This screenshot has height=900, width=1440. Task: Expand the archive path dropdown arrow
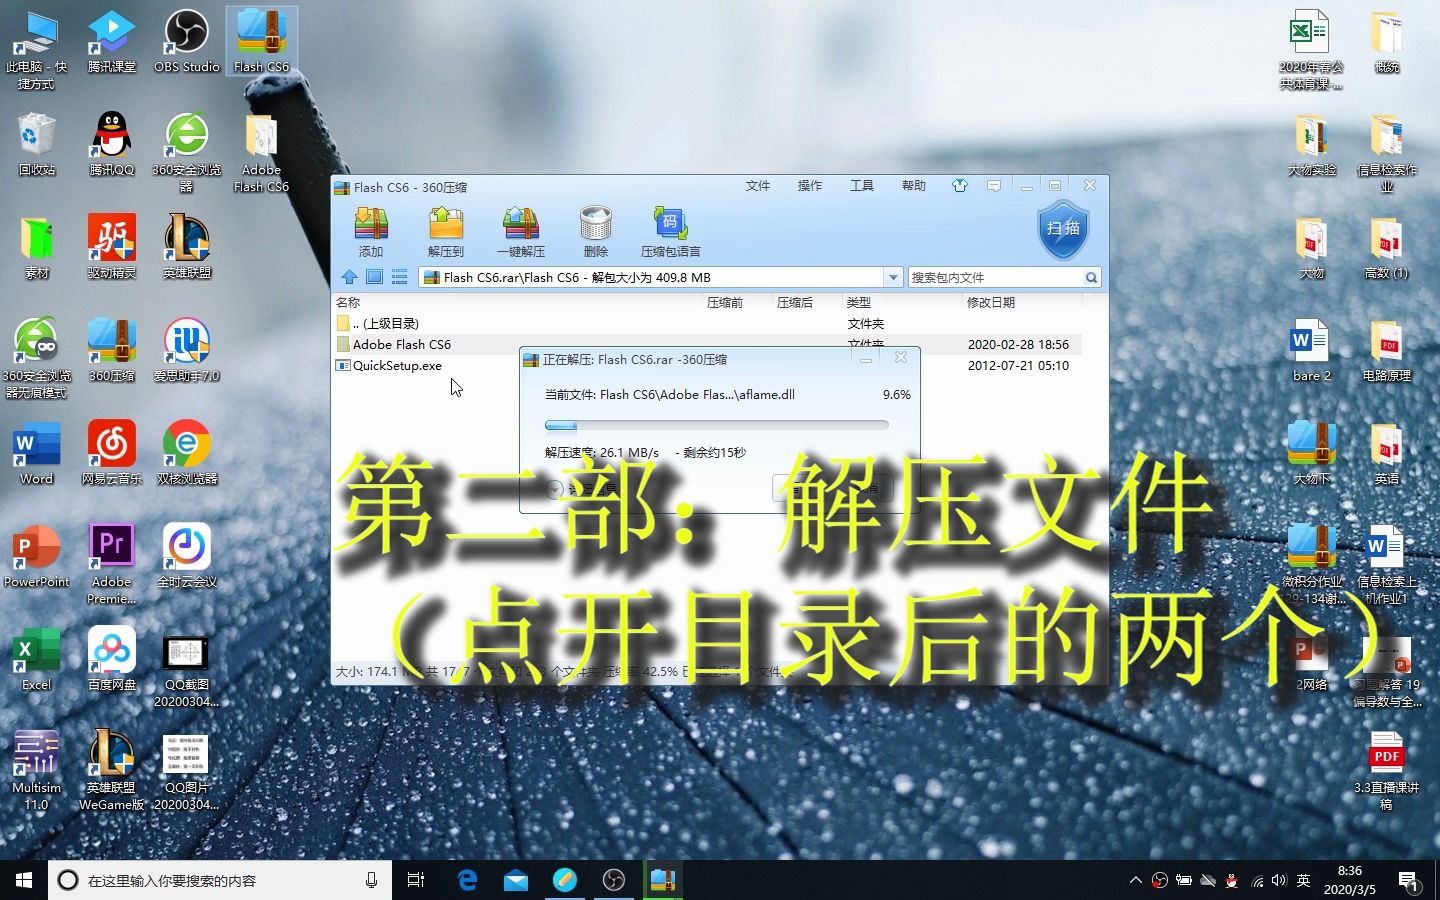pos(893,277)
